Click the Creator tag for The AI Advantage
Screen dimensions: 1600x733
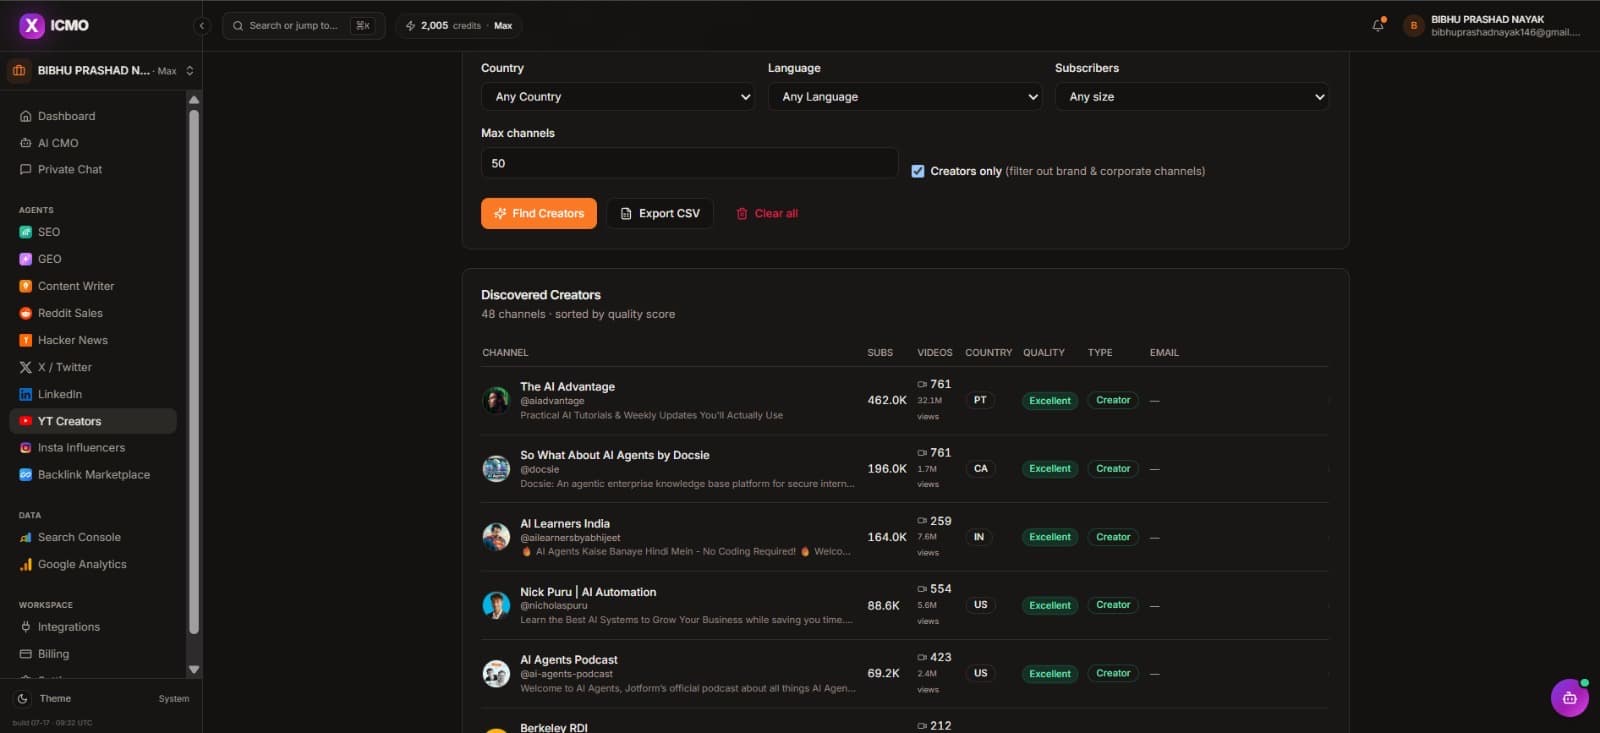pyautogui.click(x=1113, y=400)
